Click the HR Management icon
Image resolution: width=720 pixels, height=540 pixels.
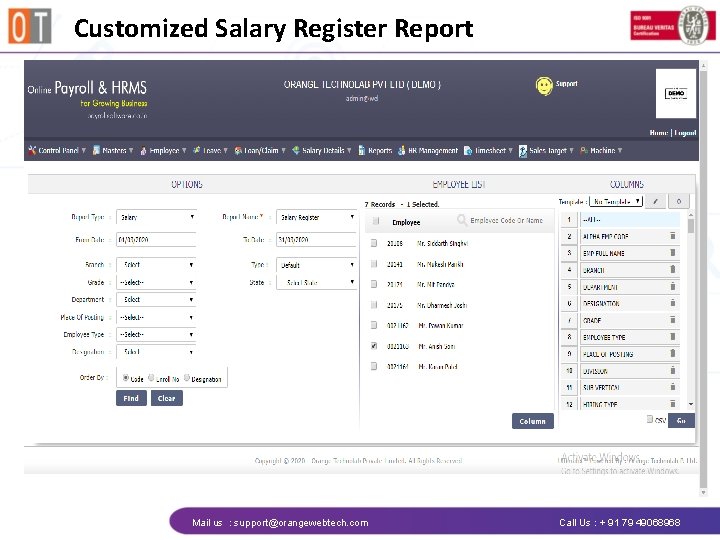[401, 150]
